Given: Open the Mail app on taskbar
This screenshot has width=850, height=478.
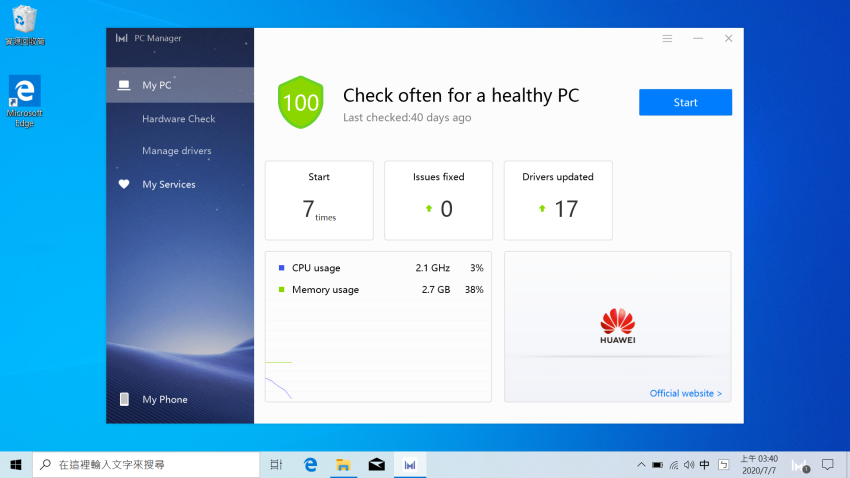Looking at the screenshot, I should click(x=376, y=464).
